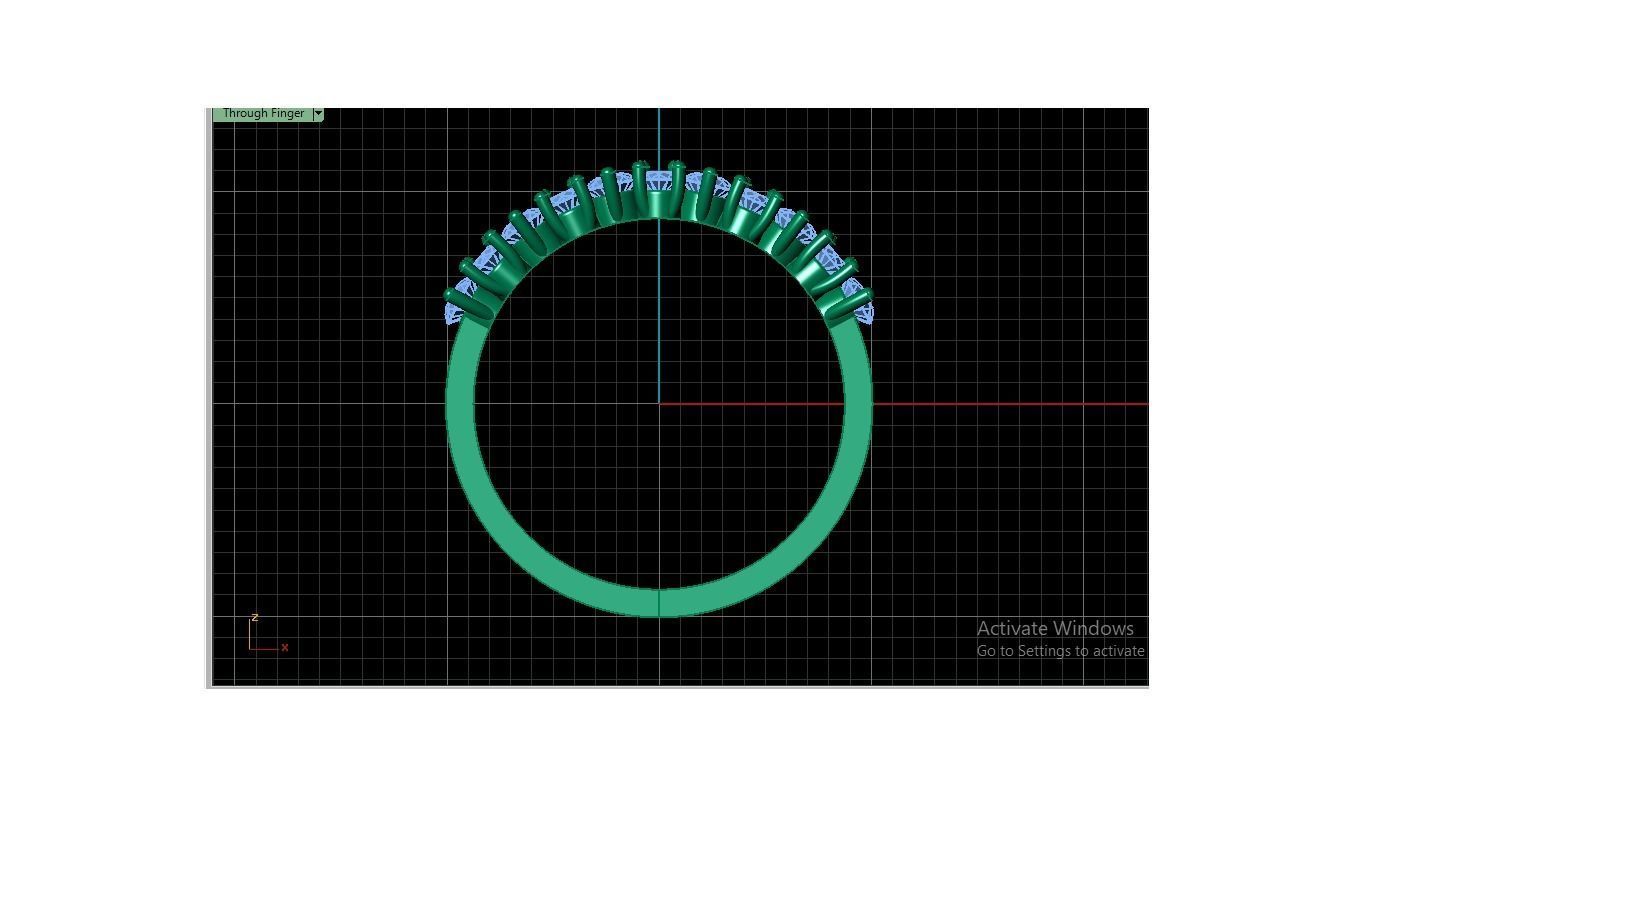Click the Through Finger viewport title
The image size is (1639, 921).
click(x=263, y=114)
